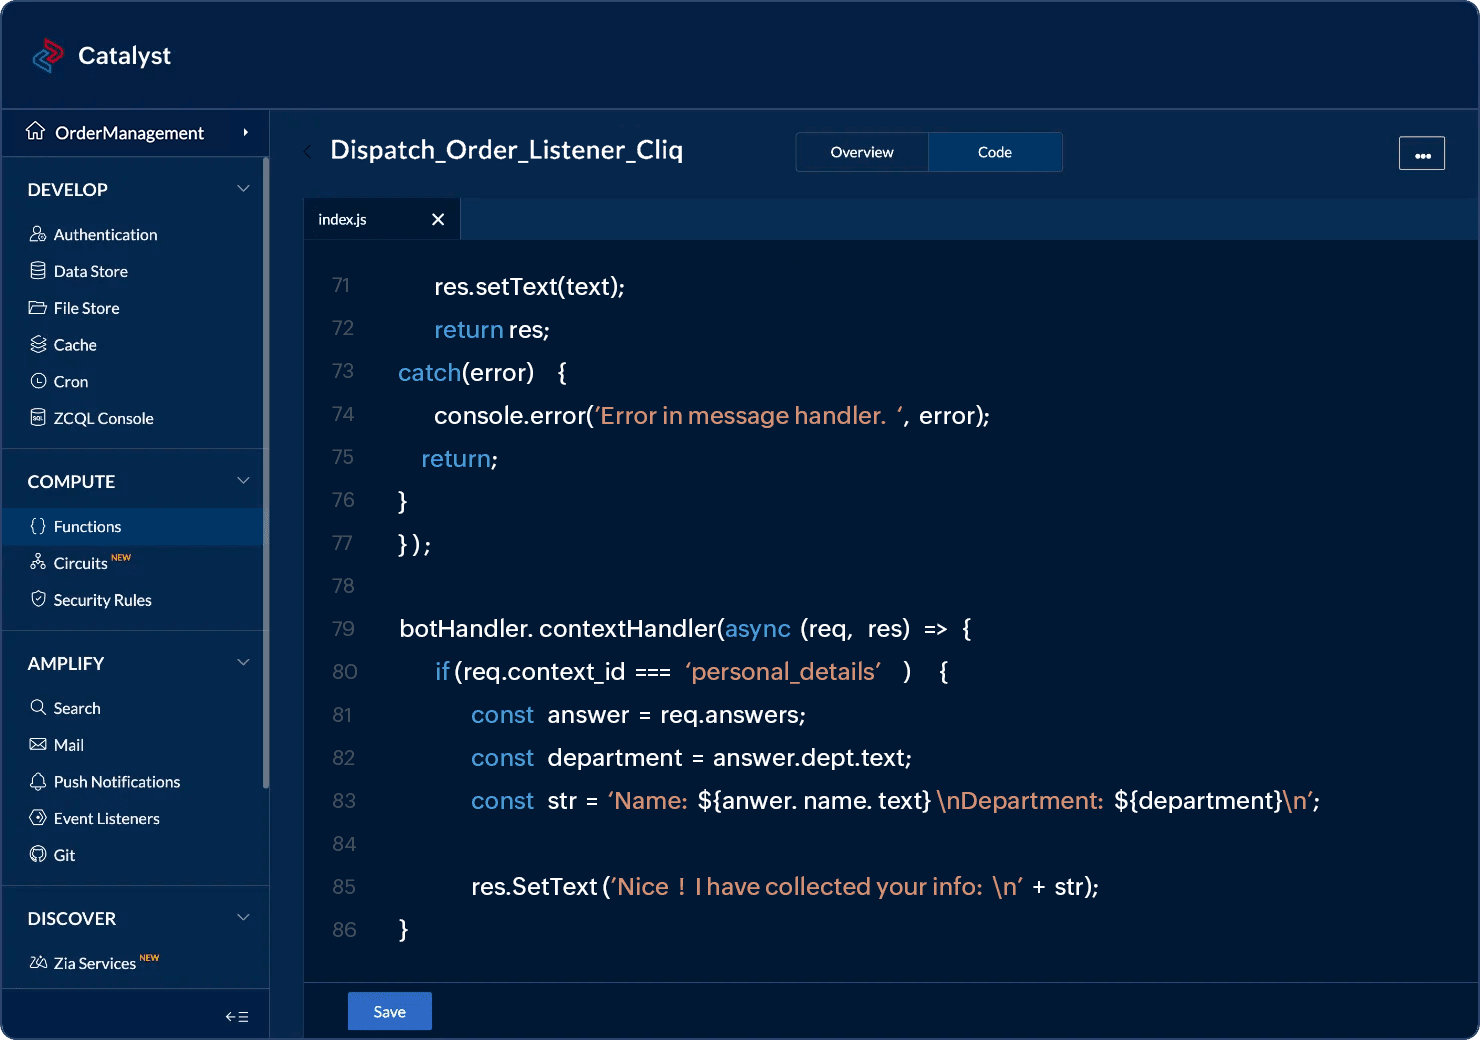Click the Authentication users icon
Image resolution: width=1480 pixels, height=1040 pixels.
[38, 234]
